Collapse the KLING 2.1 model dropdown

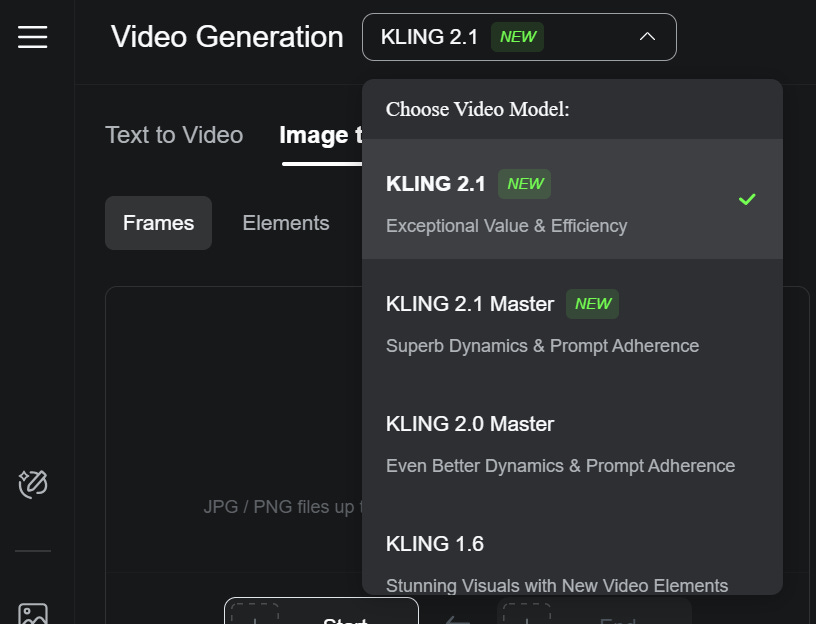click(x=519, y=37)
